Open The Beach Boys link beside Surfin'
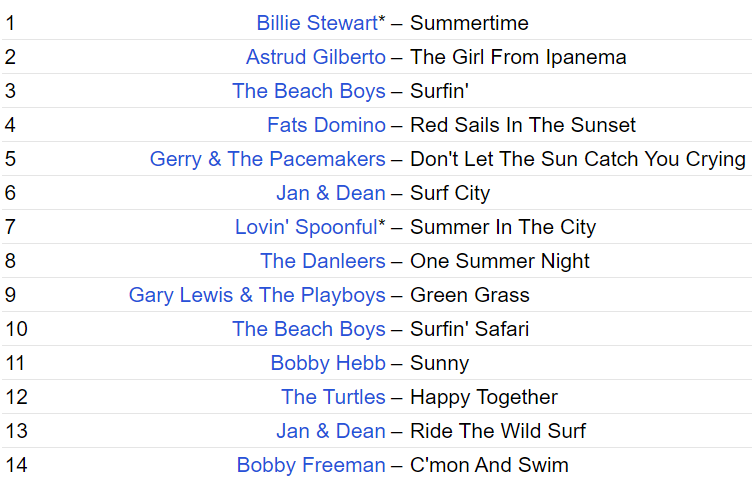 point(308,91)
